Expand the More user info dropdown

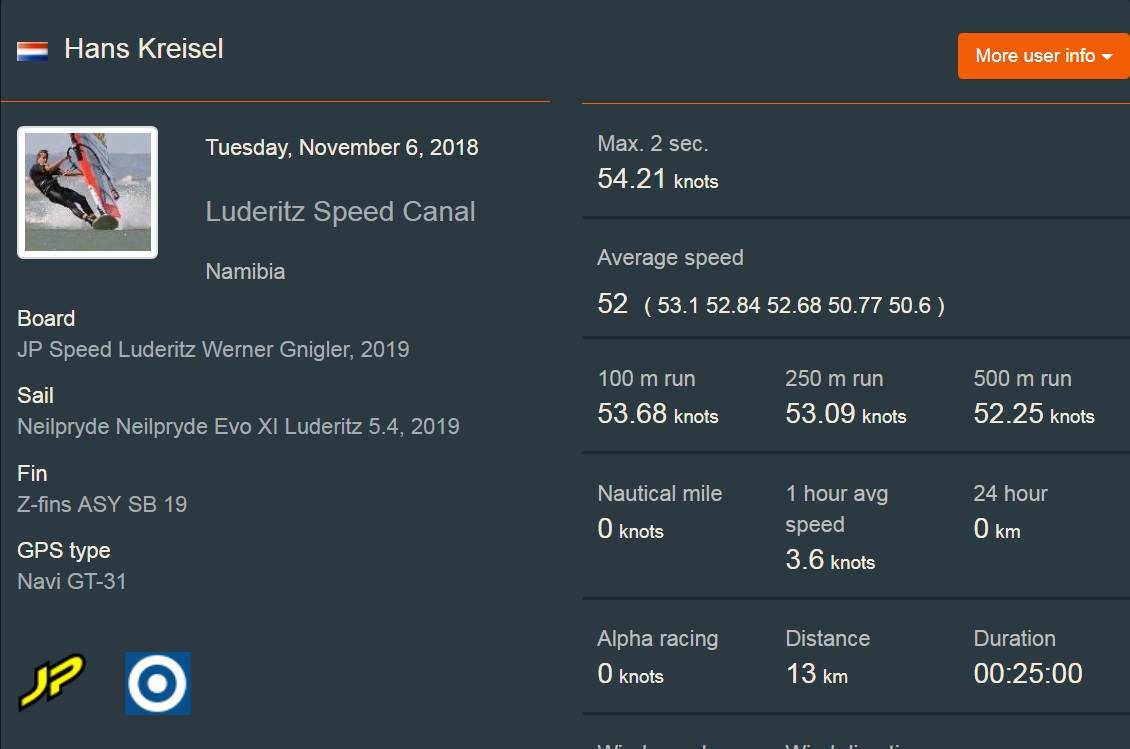tap(1043, 56)
